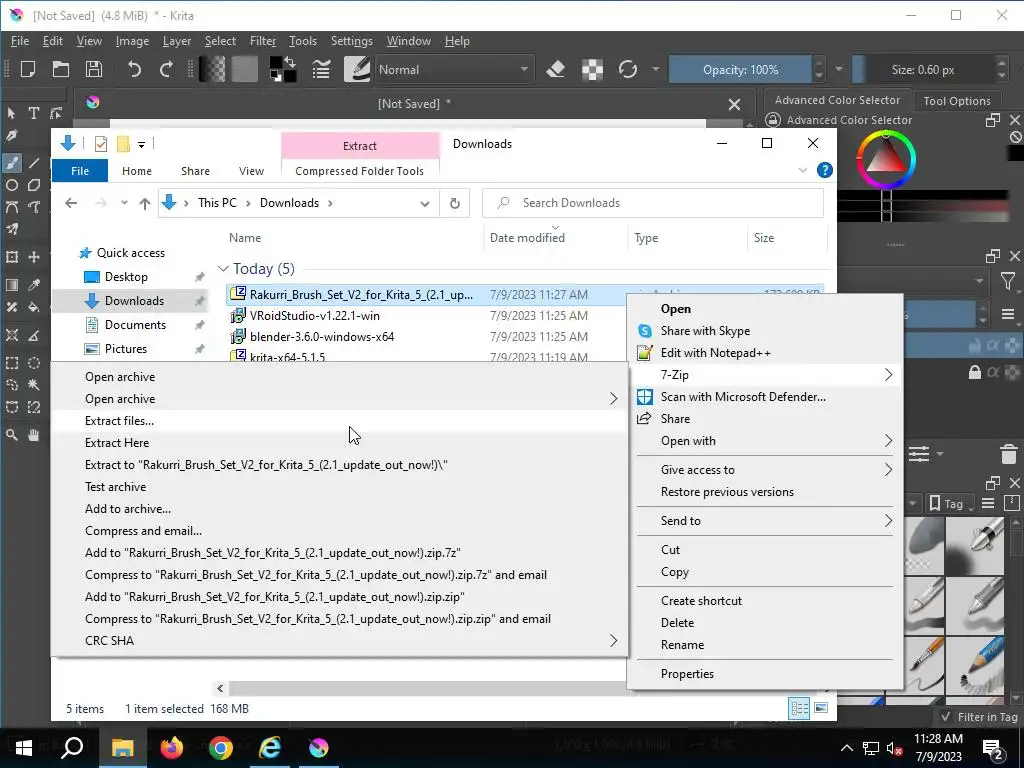Viewport: 1024px width, 768px height.
Task: Click Krita's Open file toolbar icon
Action: tap(61, 69)
